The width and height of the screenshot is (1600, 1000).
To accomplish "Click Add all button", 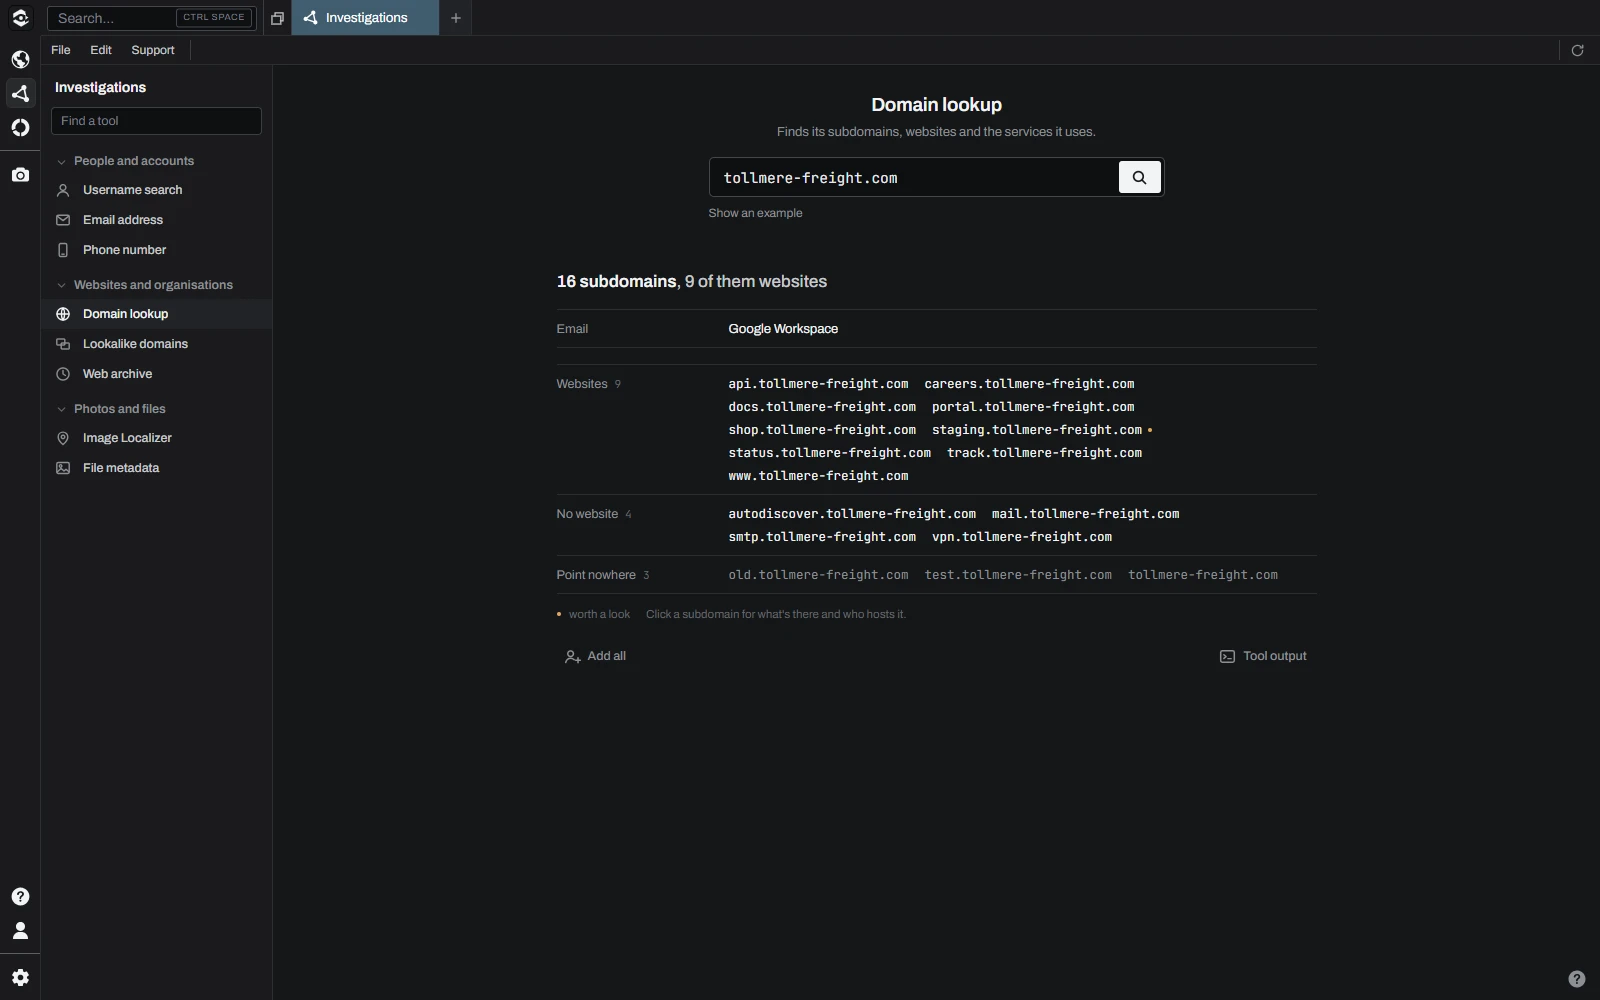I will [x=596, y=656].
